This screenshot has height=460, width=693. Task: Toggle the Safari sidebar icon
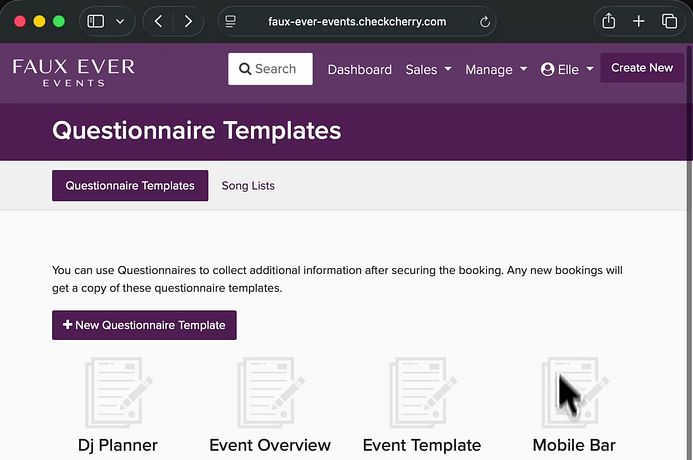pyautogui.click(x=96, y=21)
